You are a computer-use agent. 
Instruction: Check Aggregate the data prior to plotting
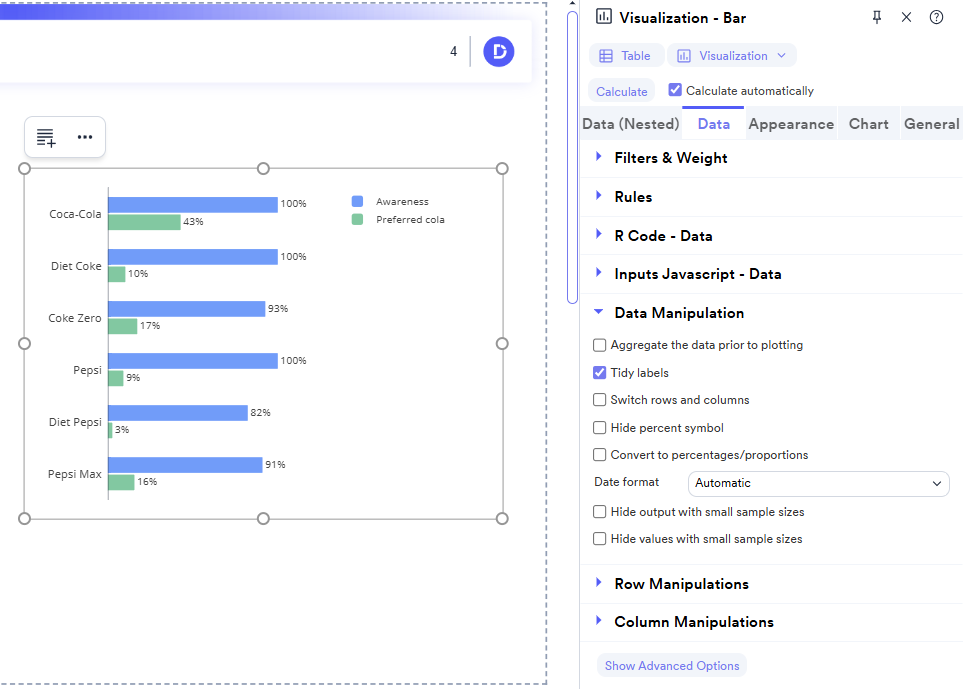click(x=600, y=345)
